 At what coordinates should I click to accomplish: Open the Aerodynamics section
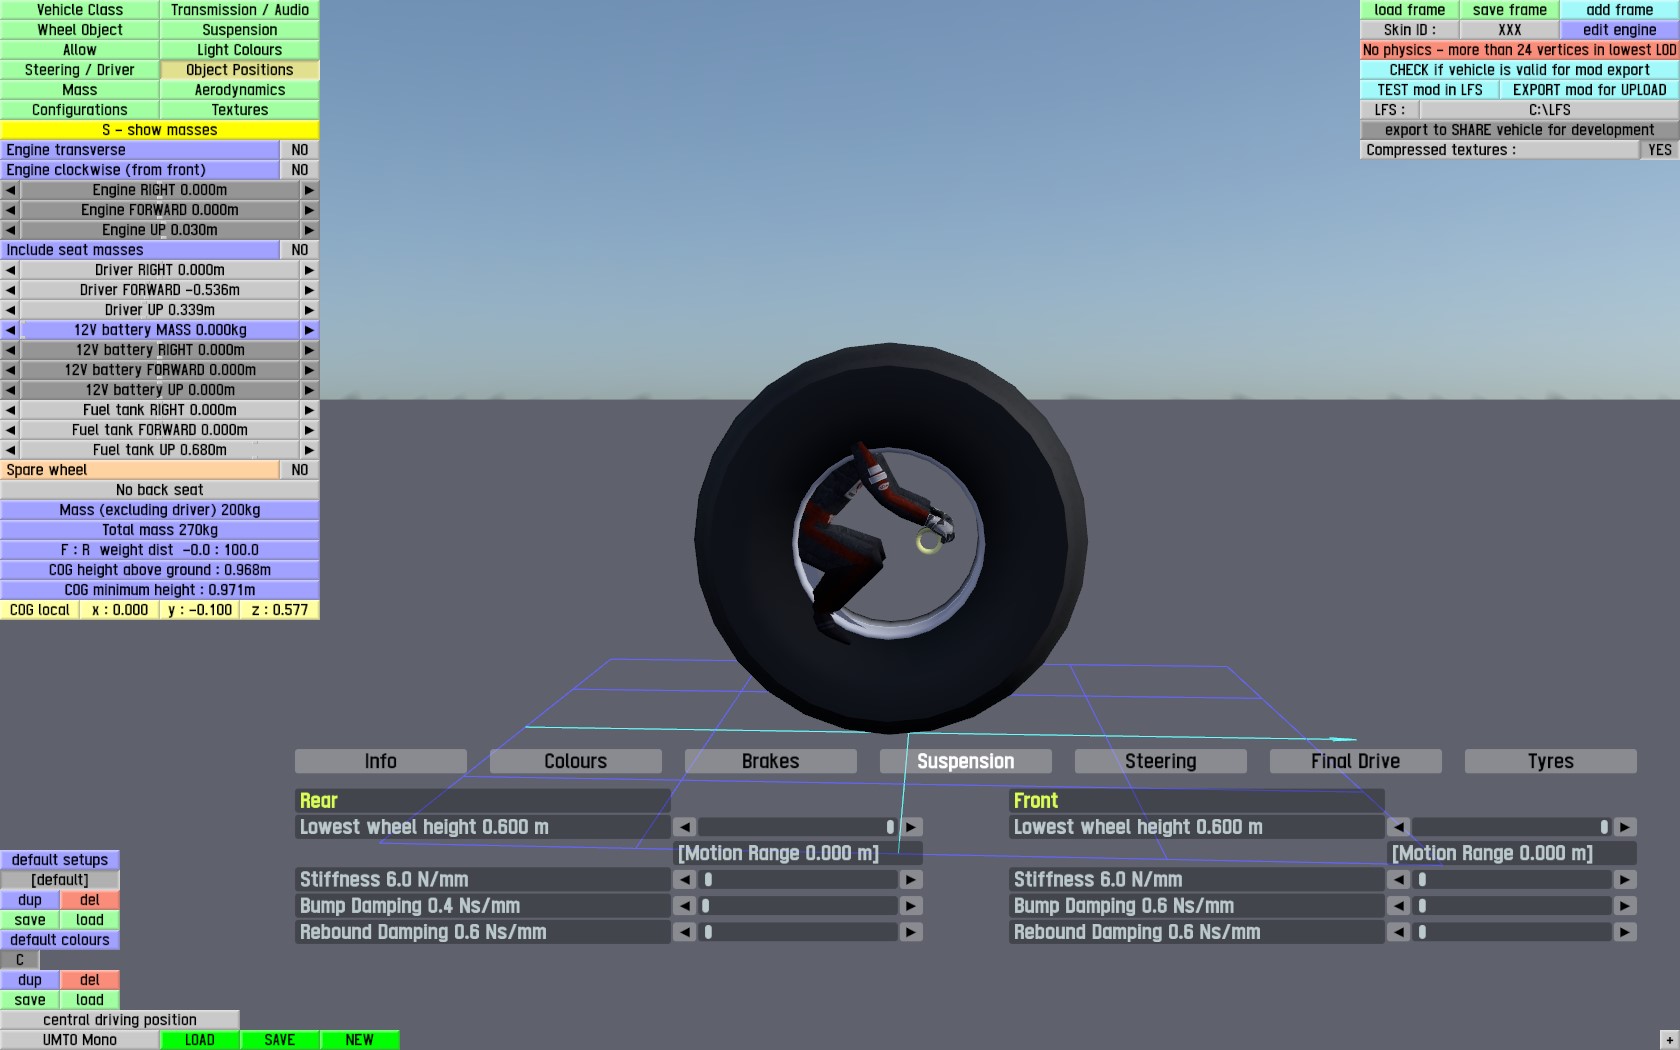(240, 90)
